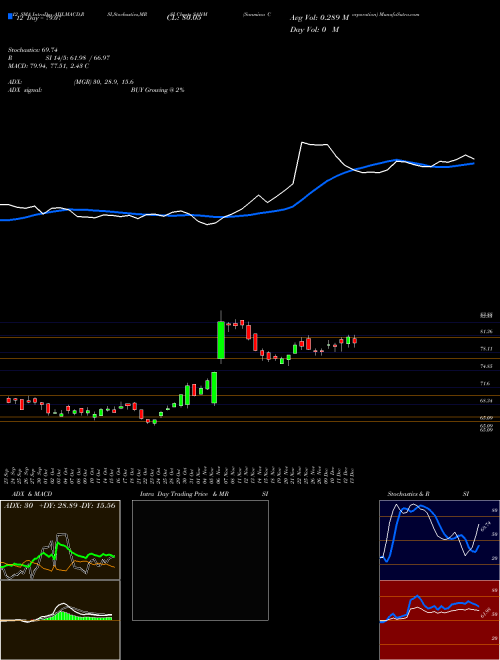This screenshot has height=660, width=500.
Task: Click the 'BUY Growing @ 2%' signal text
Action: click(157, 90)
